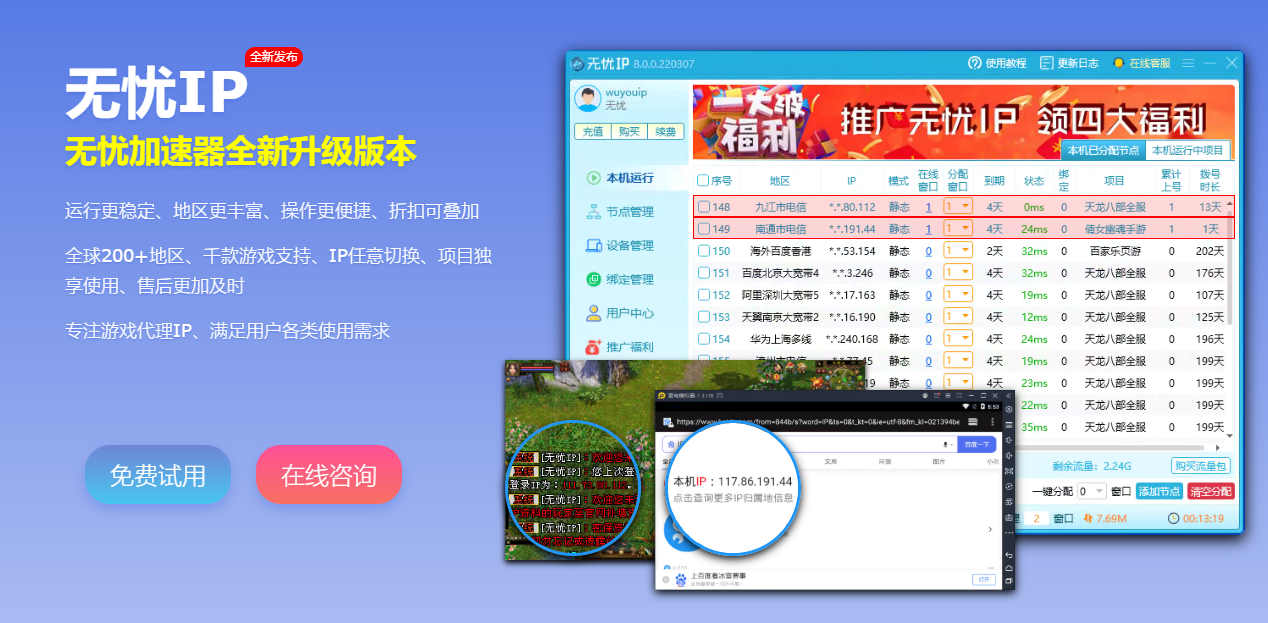Click the 无忧IP logo in the title bar
This screenshot has width=1268, height=623.
coord(577,64)
